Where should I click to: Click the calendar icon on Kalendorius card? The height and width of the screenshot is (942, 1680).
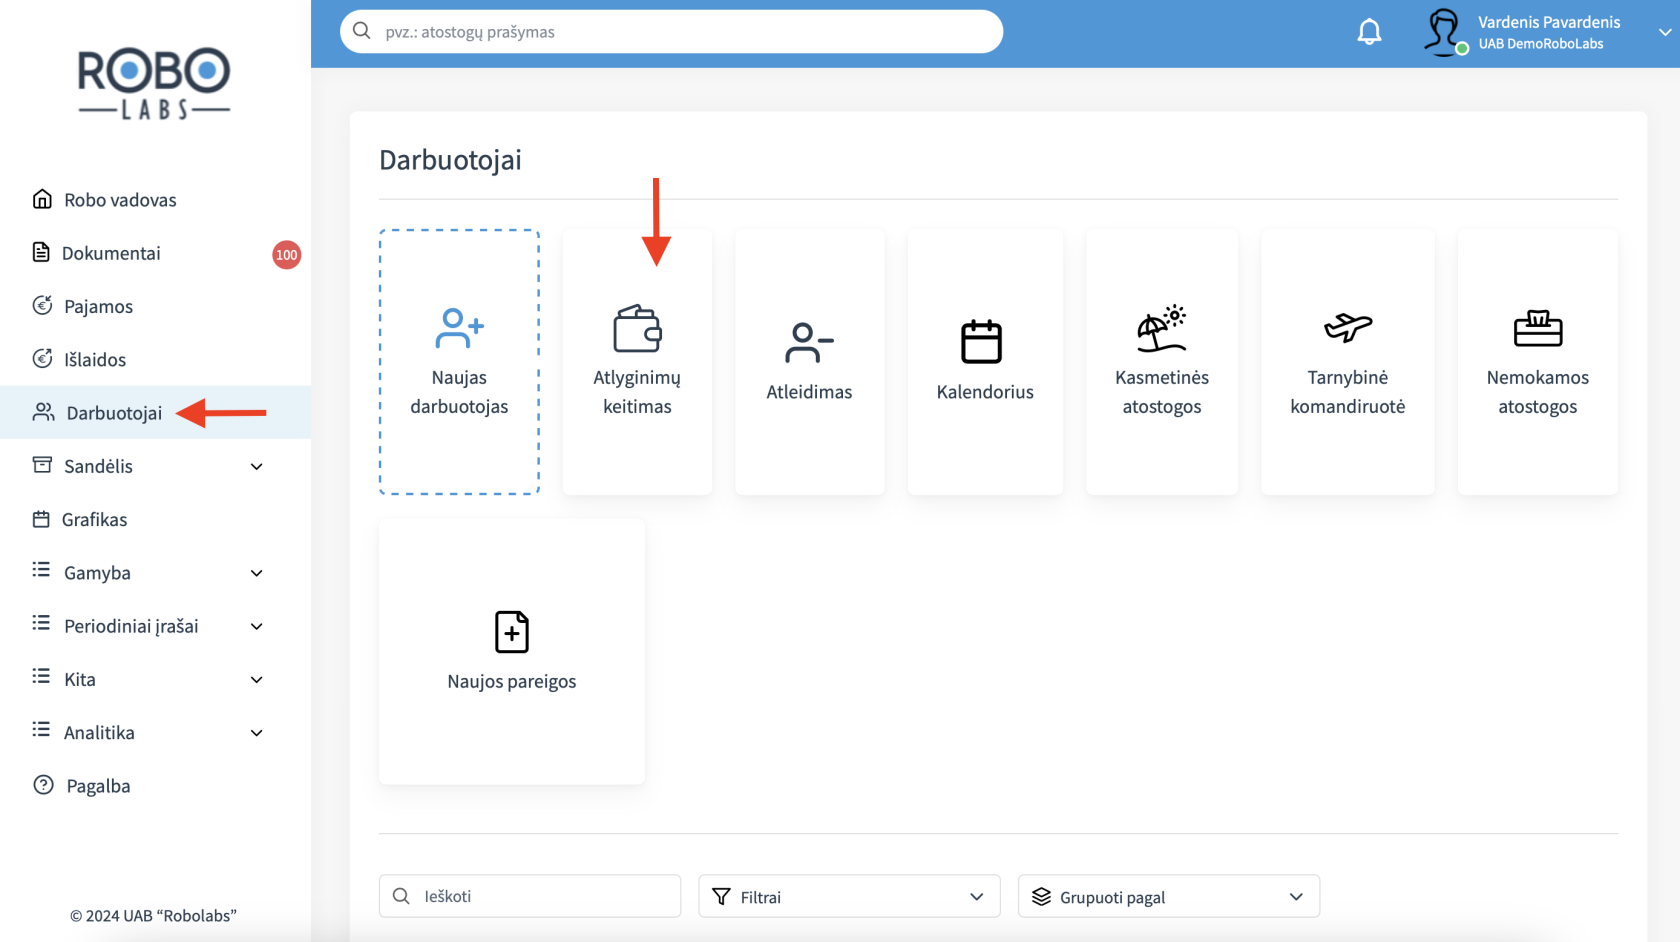pos(981,342)
